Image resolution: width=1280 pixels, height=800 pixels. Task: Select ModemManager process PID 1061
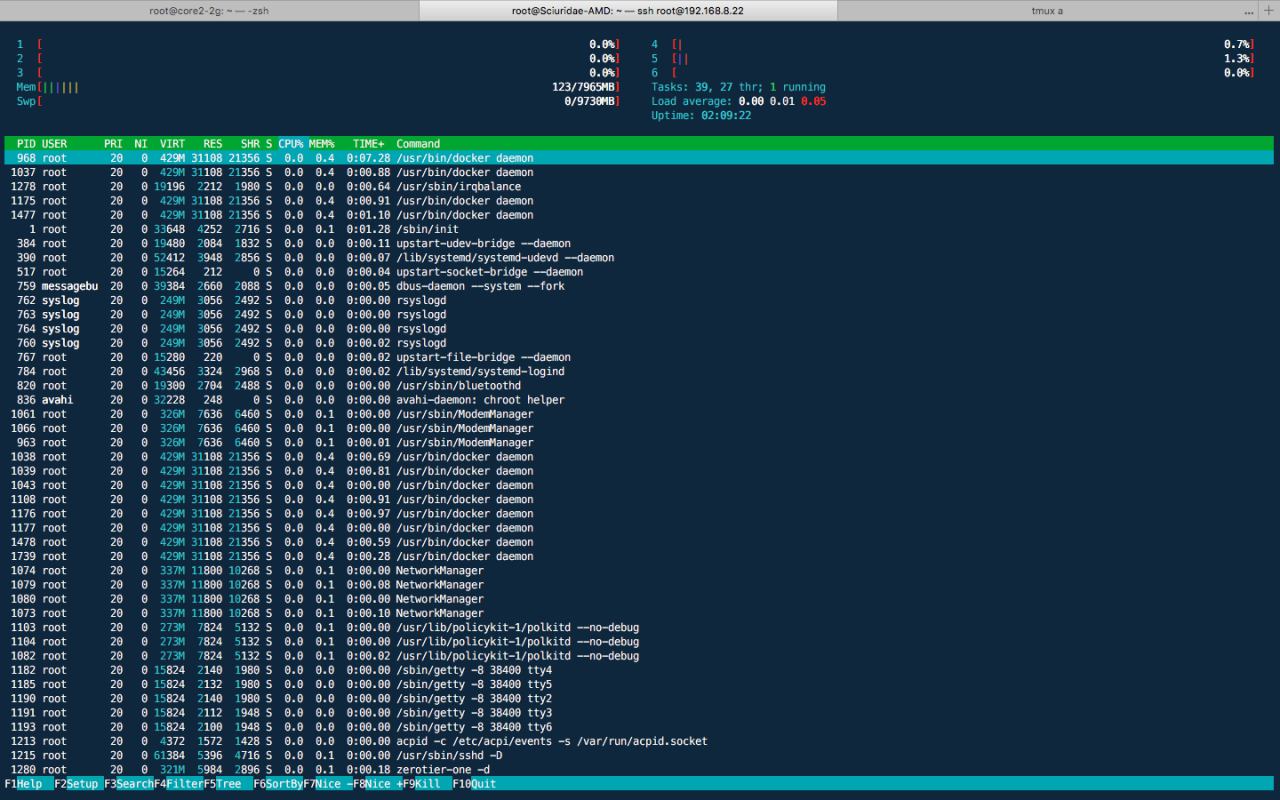640,414
